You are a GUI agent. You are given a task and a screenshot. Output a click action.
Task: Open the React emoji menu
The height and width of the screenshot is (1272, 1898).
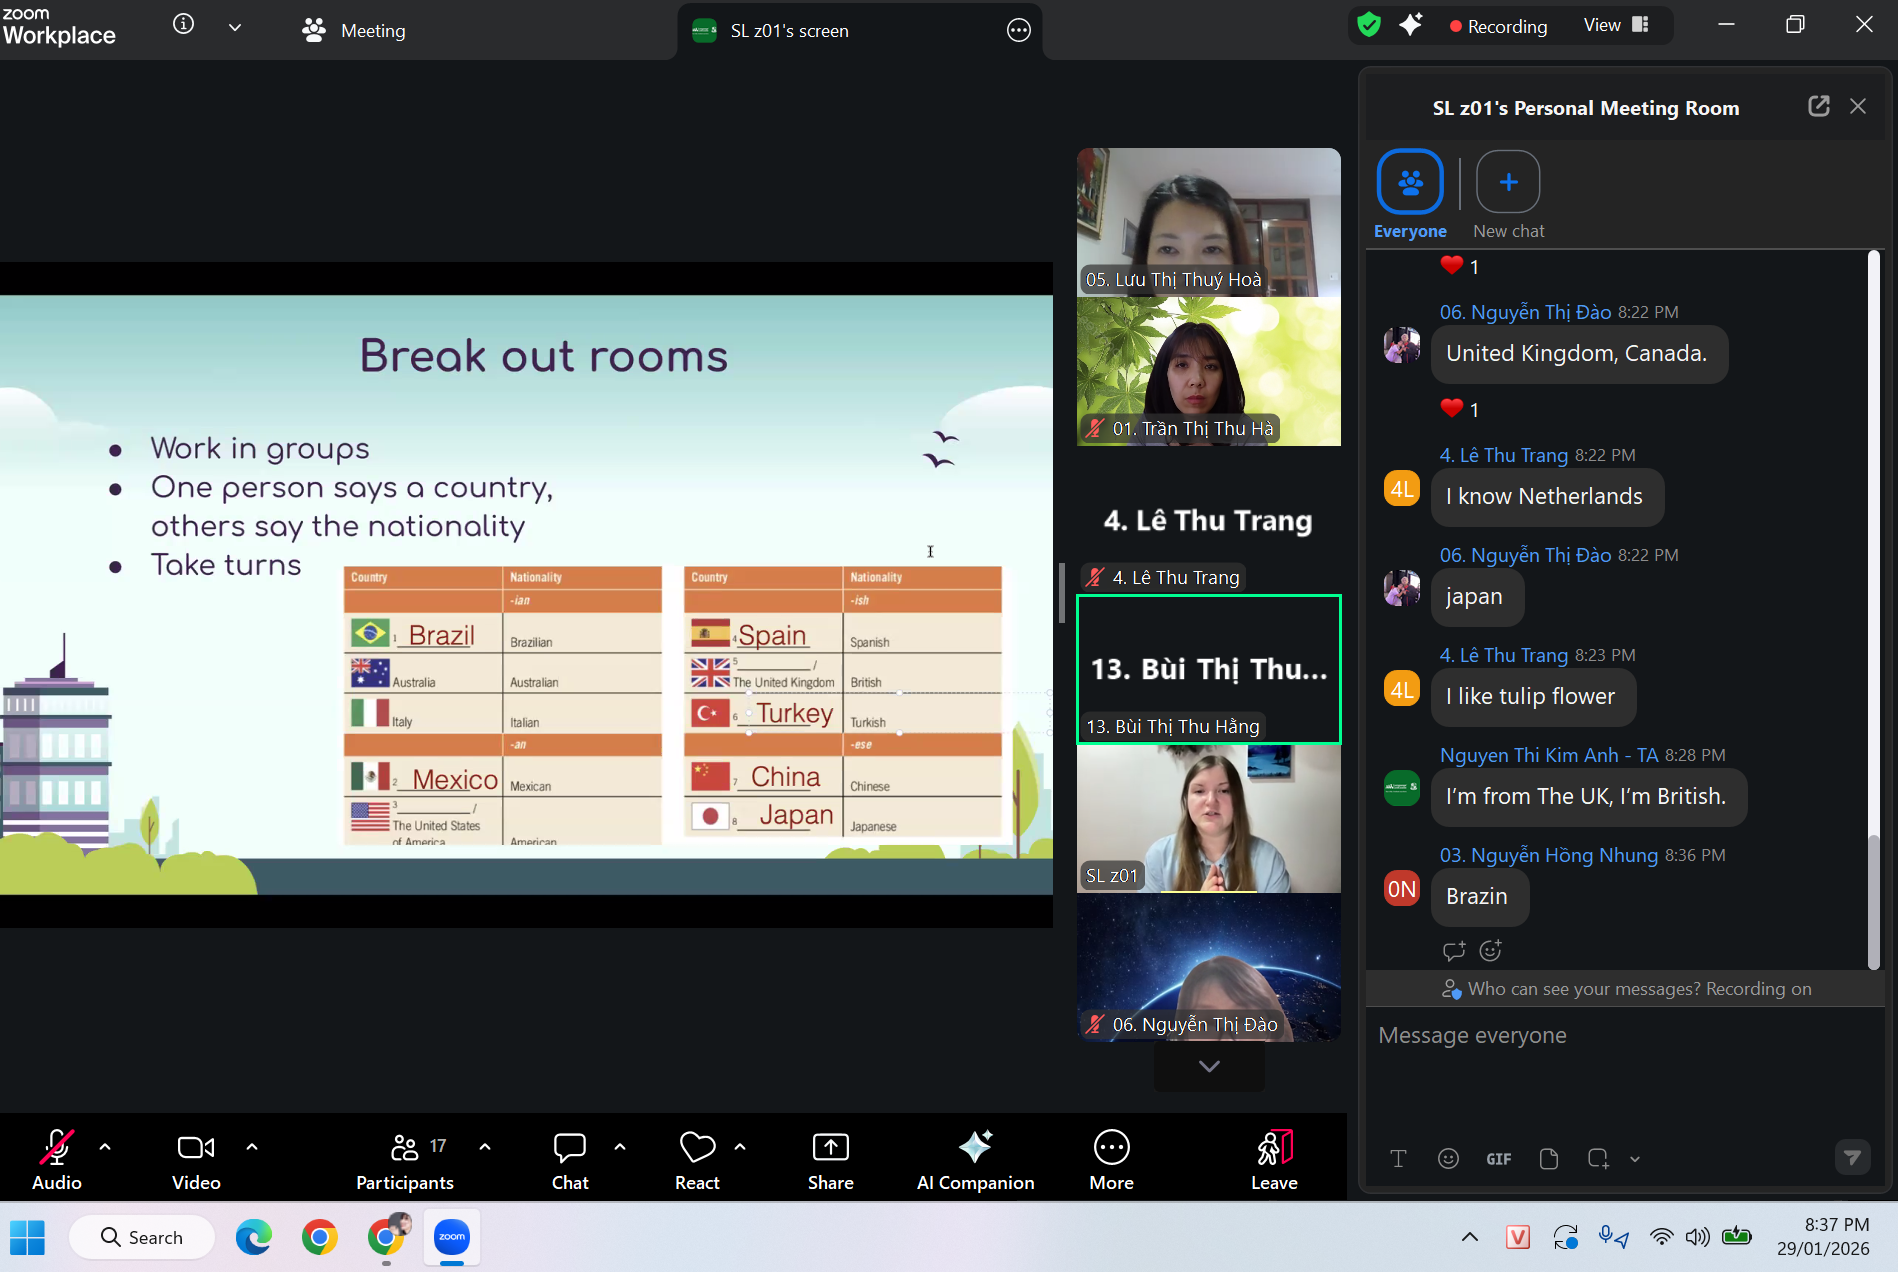pos(697,1160)
